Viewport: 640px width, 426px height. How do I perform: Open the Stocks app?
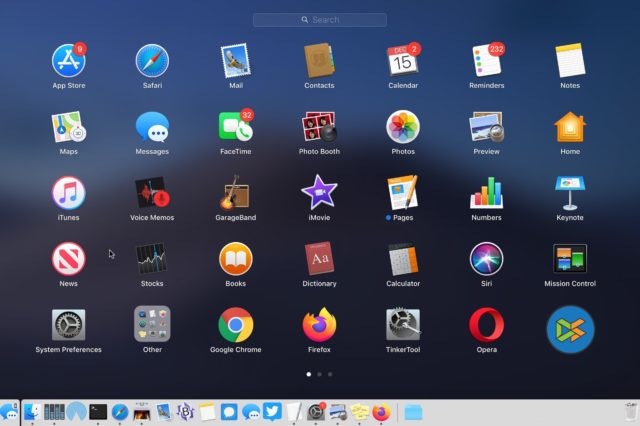coord(152,259)
